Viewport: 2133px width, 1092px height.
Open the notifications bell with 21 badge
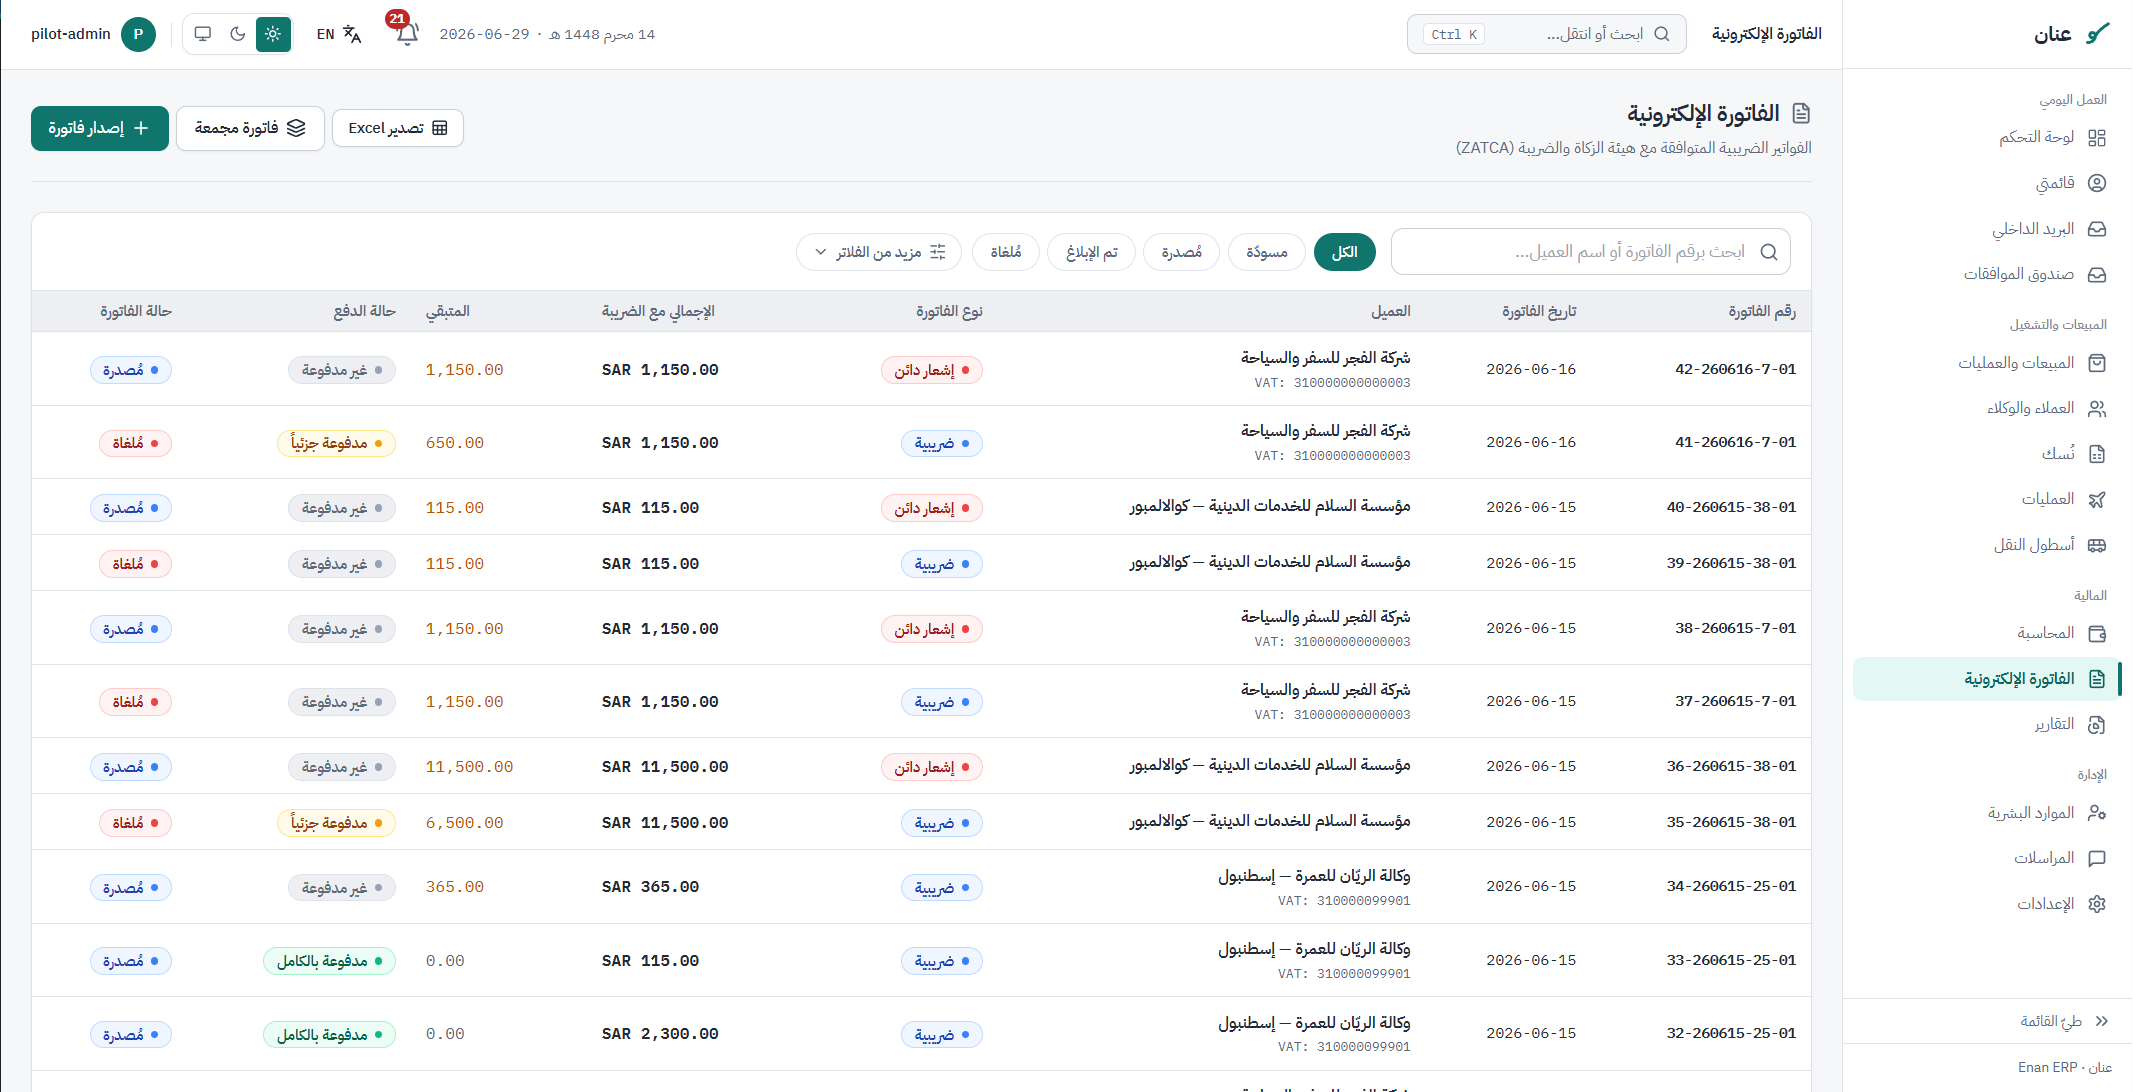(407, 34)
